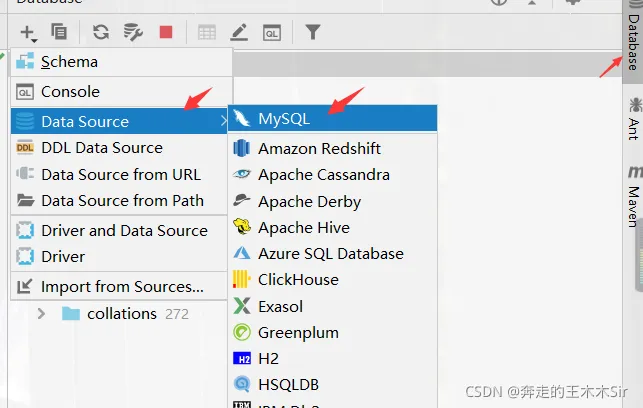
Task: Click the Data Source submenu arrow chevron
Action: click(x=223, y=121)
